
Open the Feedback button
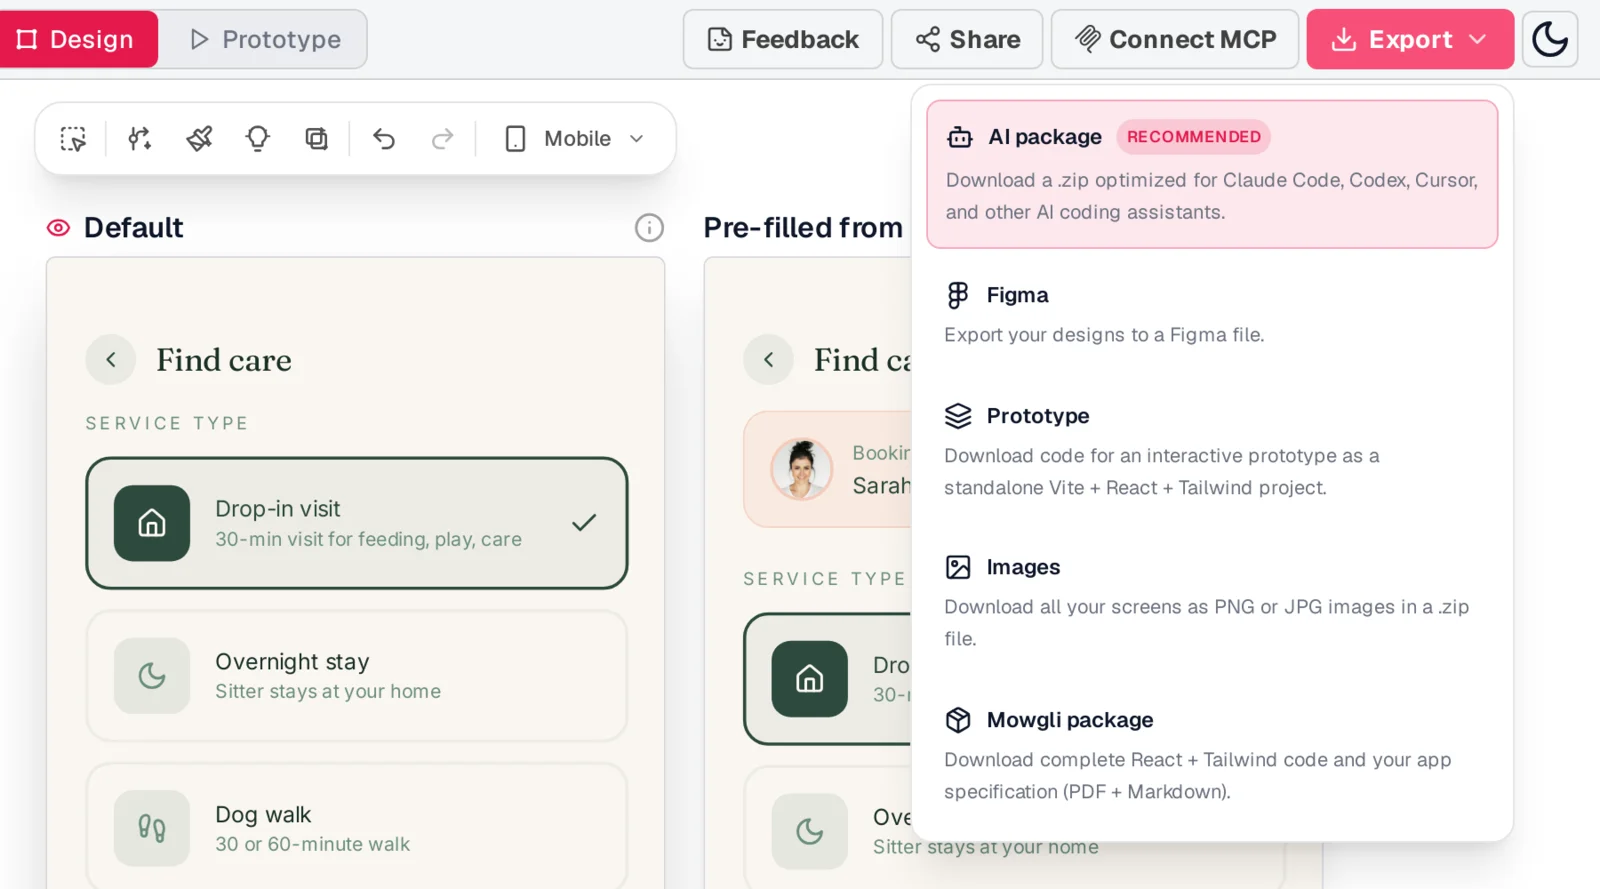(782, 39)
